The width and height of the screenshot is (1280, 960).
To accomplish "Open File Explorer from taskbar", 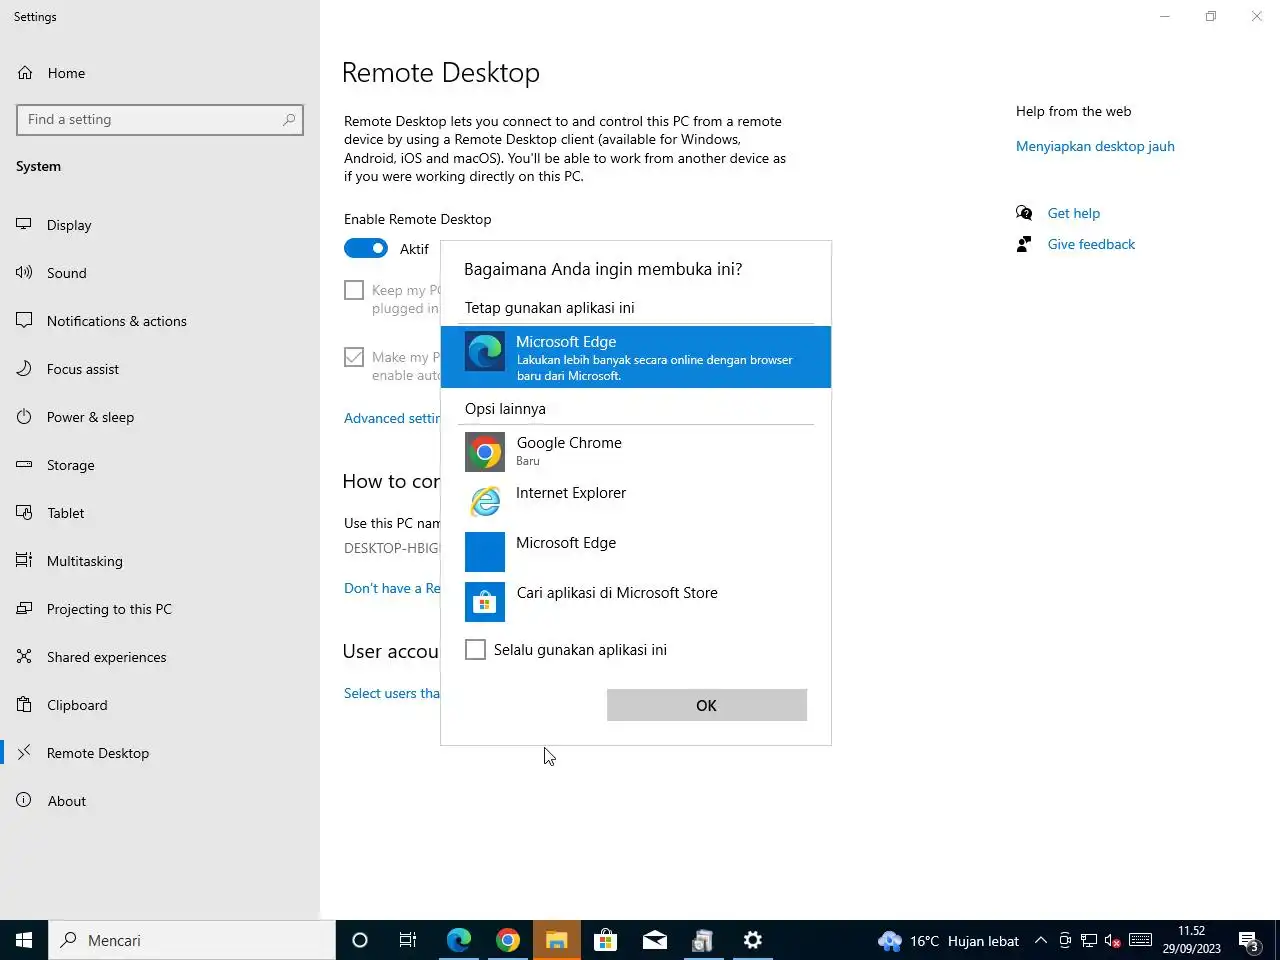I will (557, 940).
